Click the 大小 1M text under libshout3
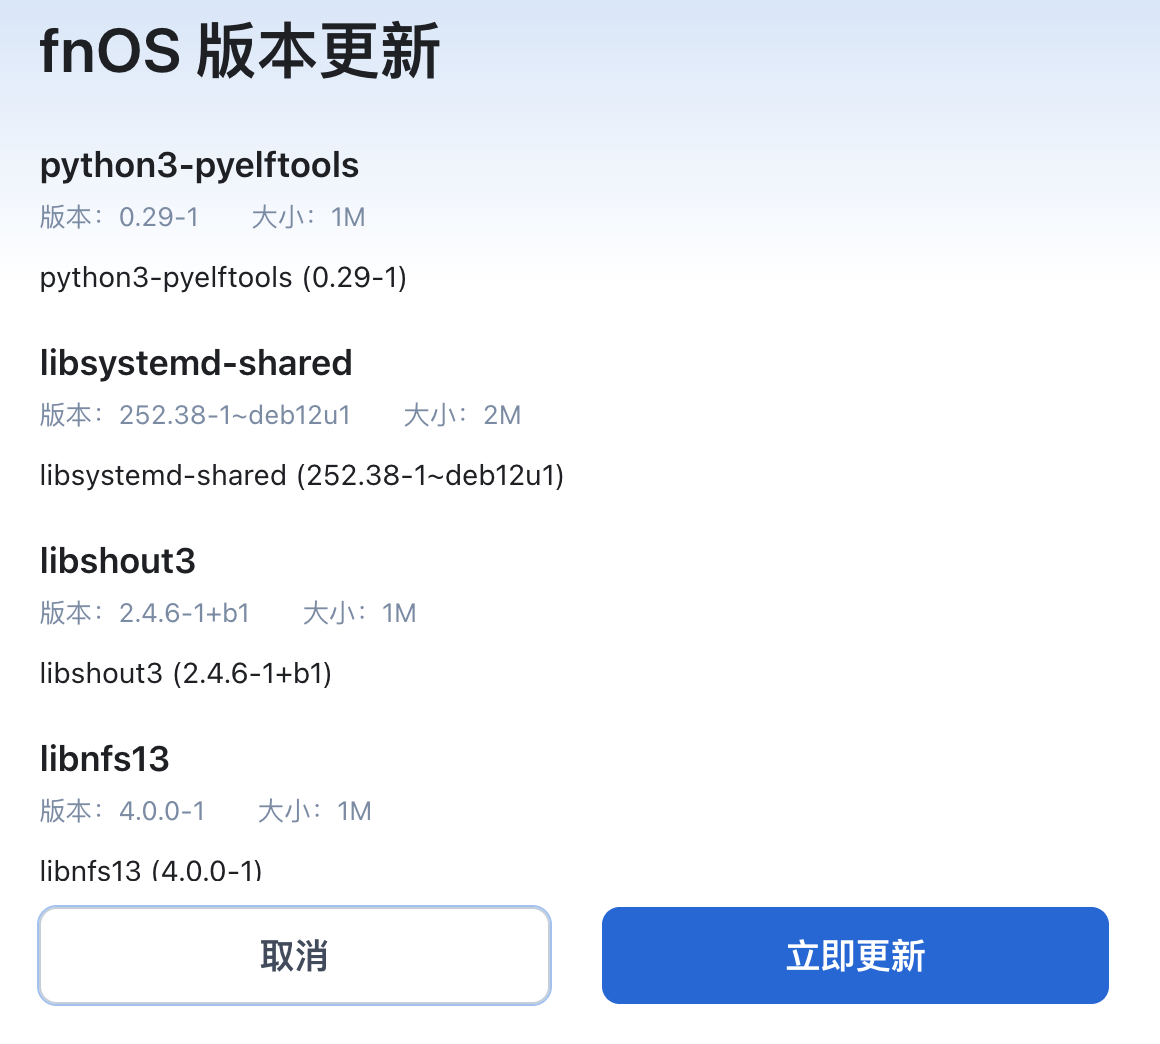 pos(359,613)
